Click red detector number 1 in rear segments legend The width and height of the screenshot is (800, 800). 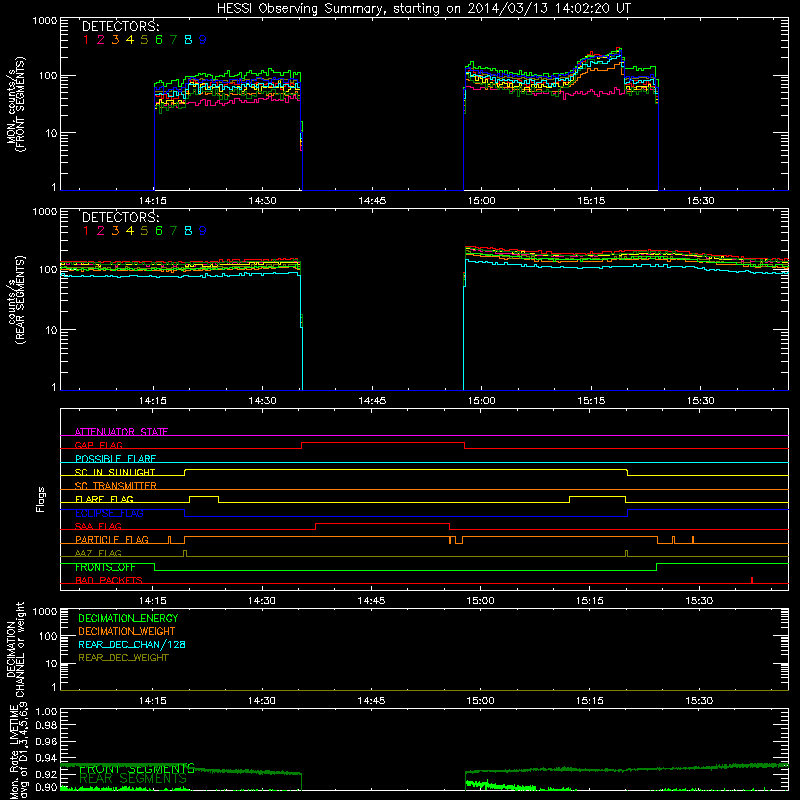(x=86, y=231)
